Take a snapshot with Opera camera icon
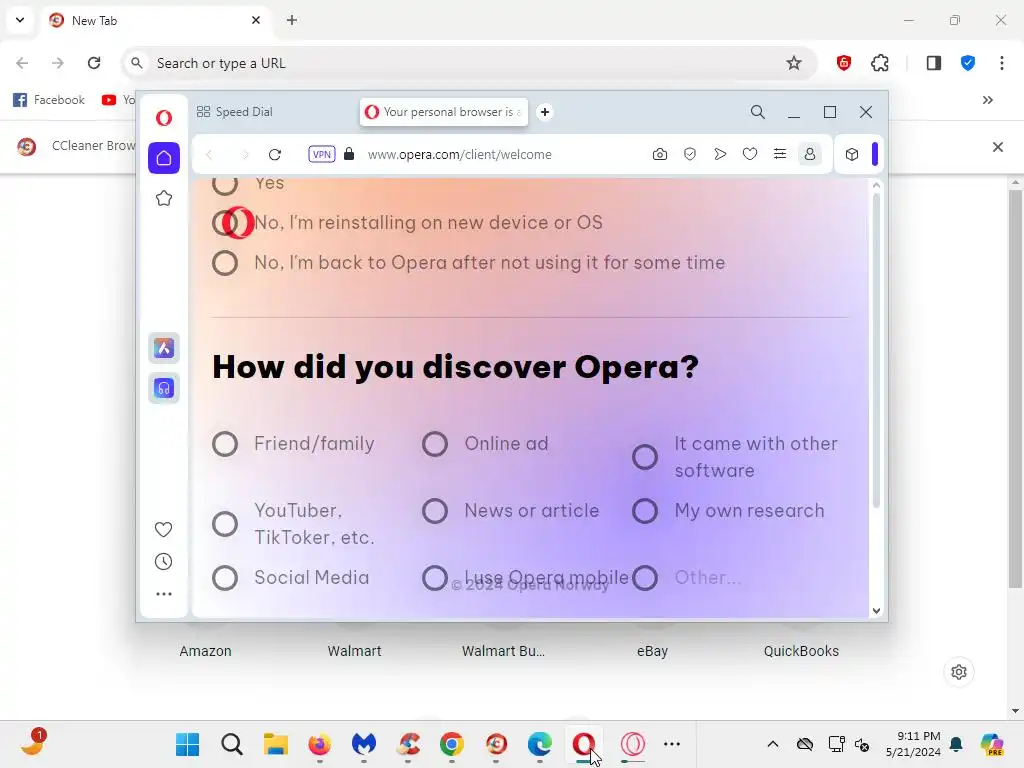Image resolution: width=1024 pixels, height=768 pixels. pos(660,155)
